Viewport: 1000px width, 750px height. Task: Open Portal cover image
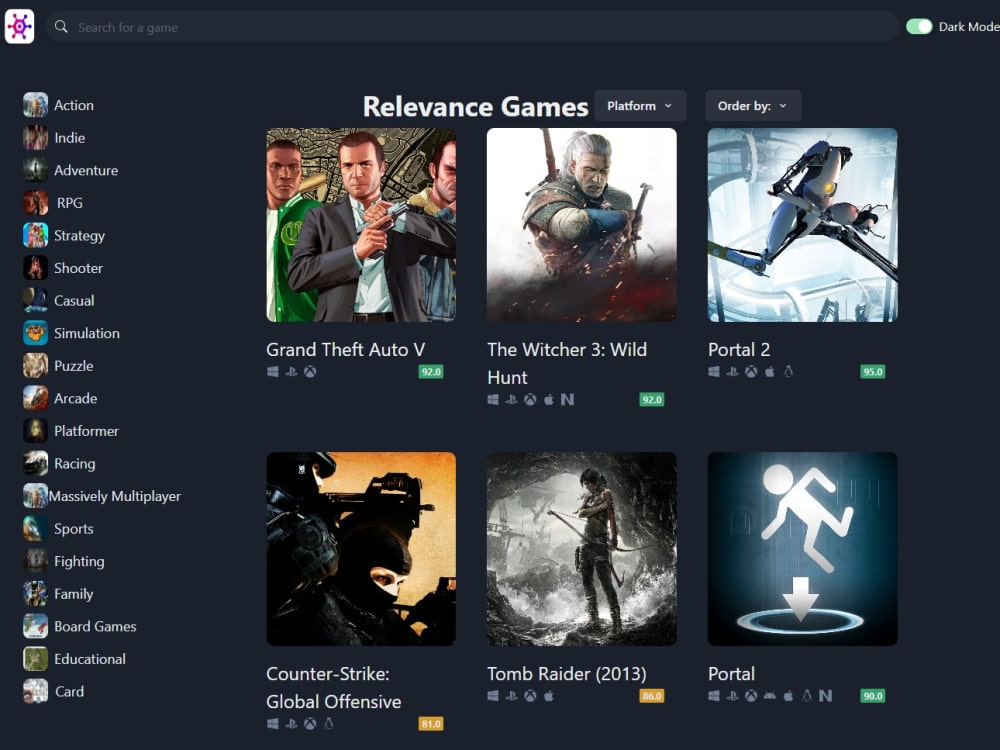tap(802, 548)
